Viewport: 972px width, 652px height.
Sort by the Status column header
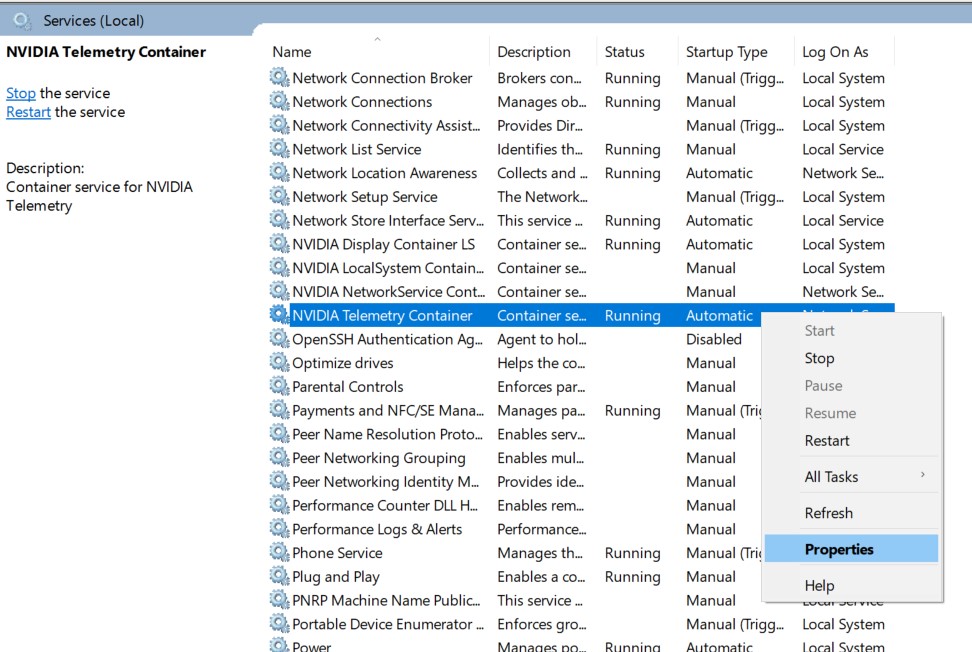624,52
